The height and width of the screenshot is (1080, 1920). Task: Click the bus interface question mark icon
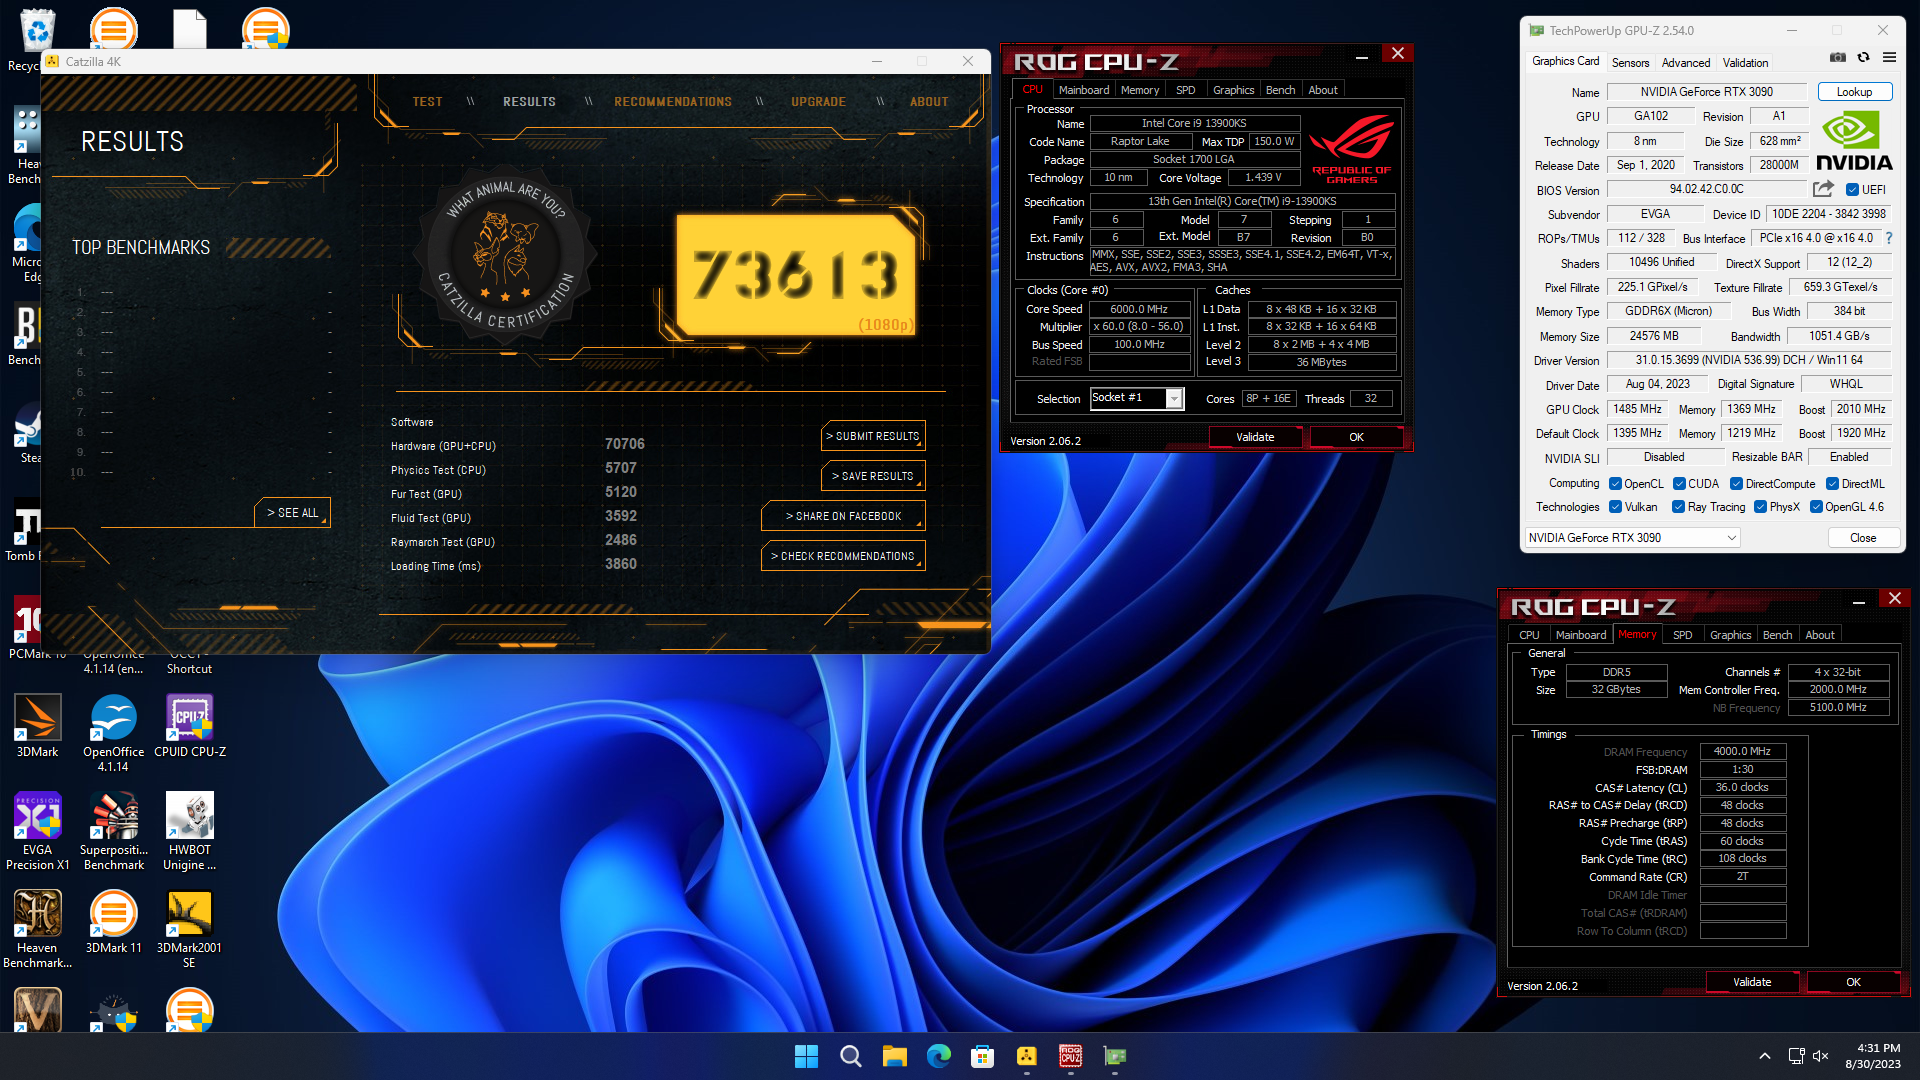pos(1889,238)
